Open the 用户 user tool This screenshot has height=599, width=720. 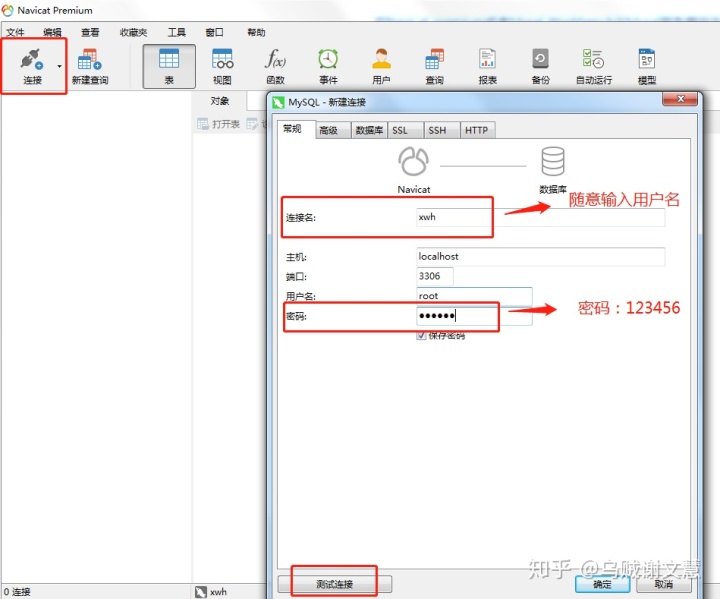381,67
